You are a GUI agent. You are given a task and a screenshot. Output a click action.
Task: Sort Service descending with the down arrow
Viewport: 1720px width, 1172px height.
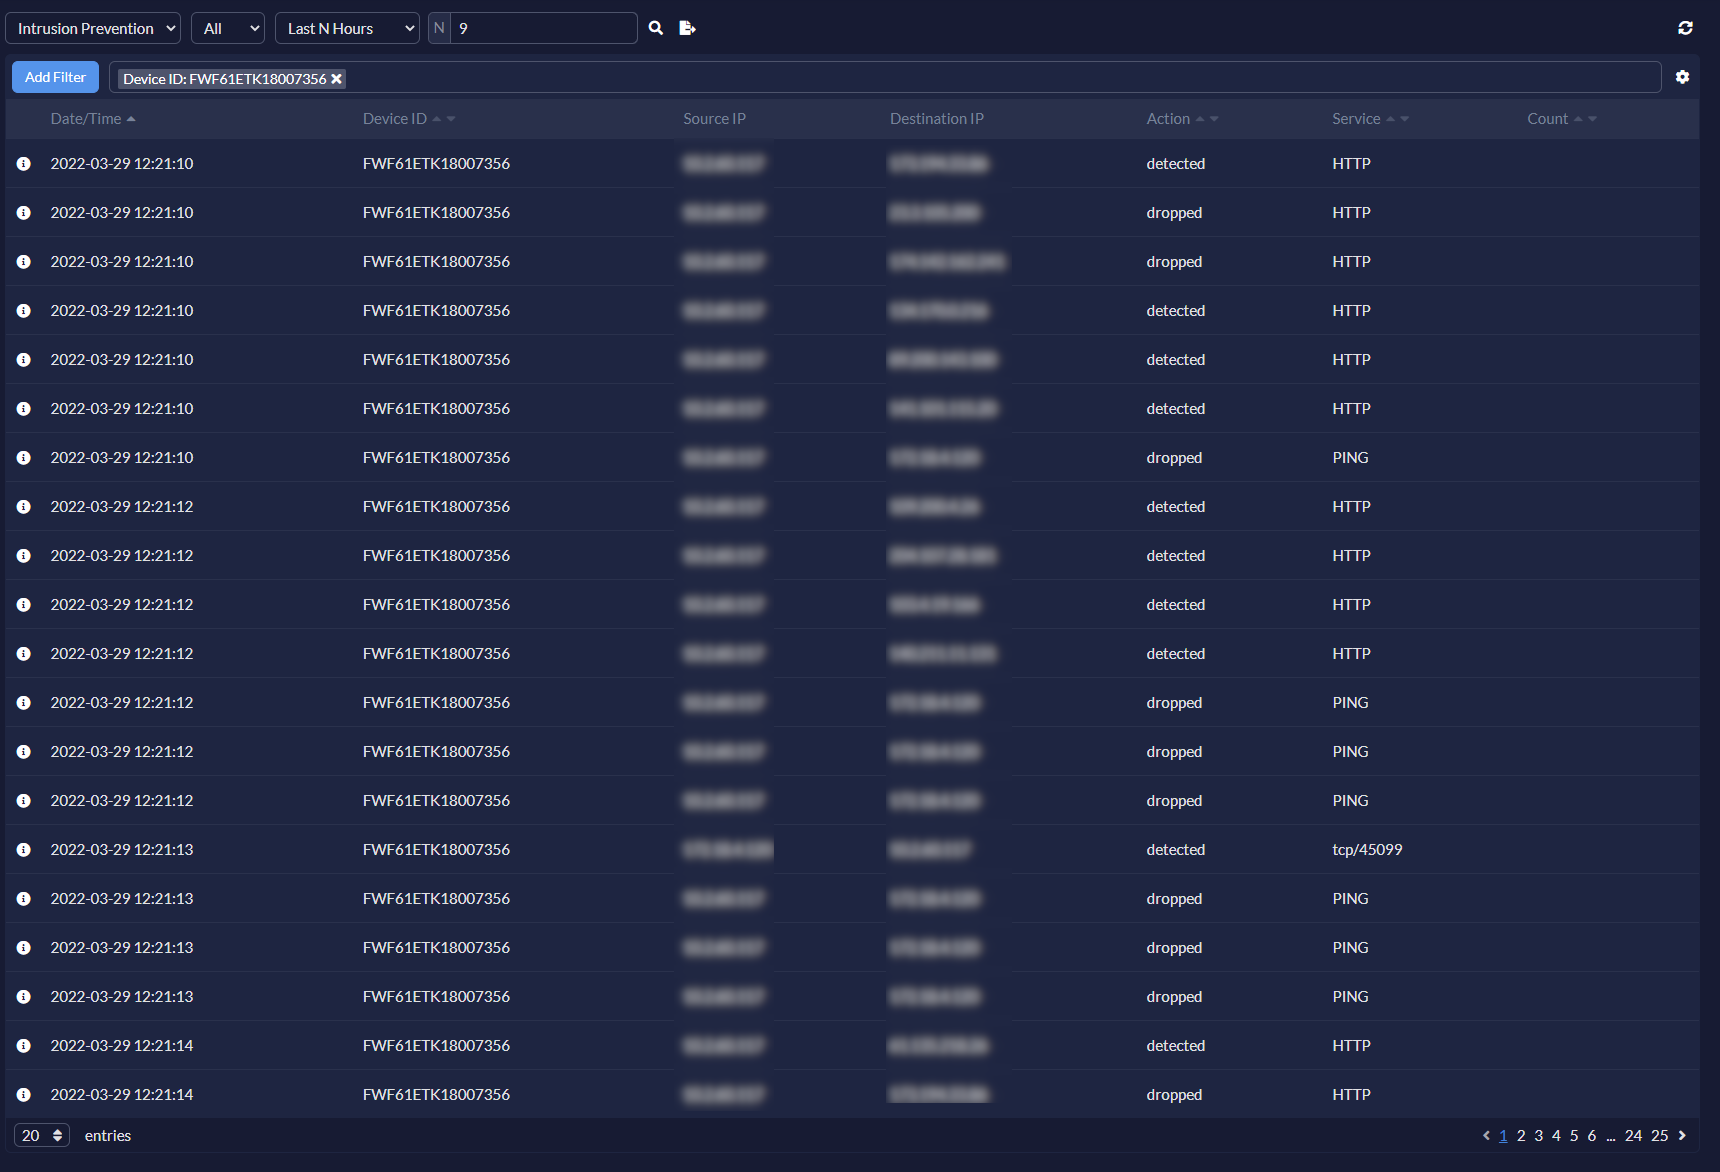coord(1404,119)
